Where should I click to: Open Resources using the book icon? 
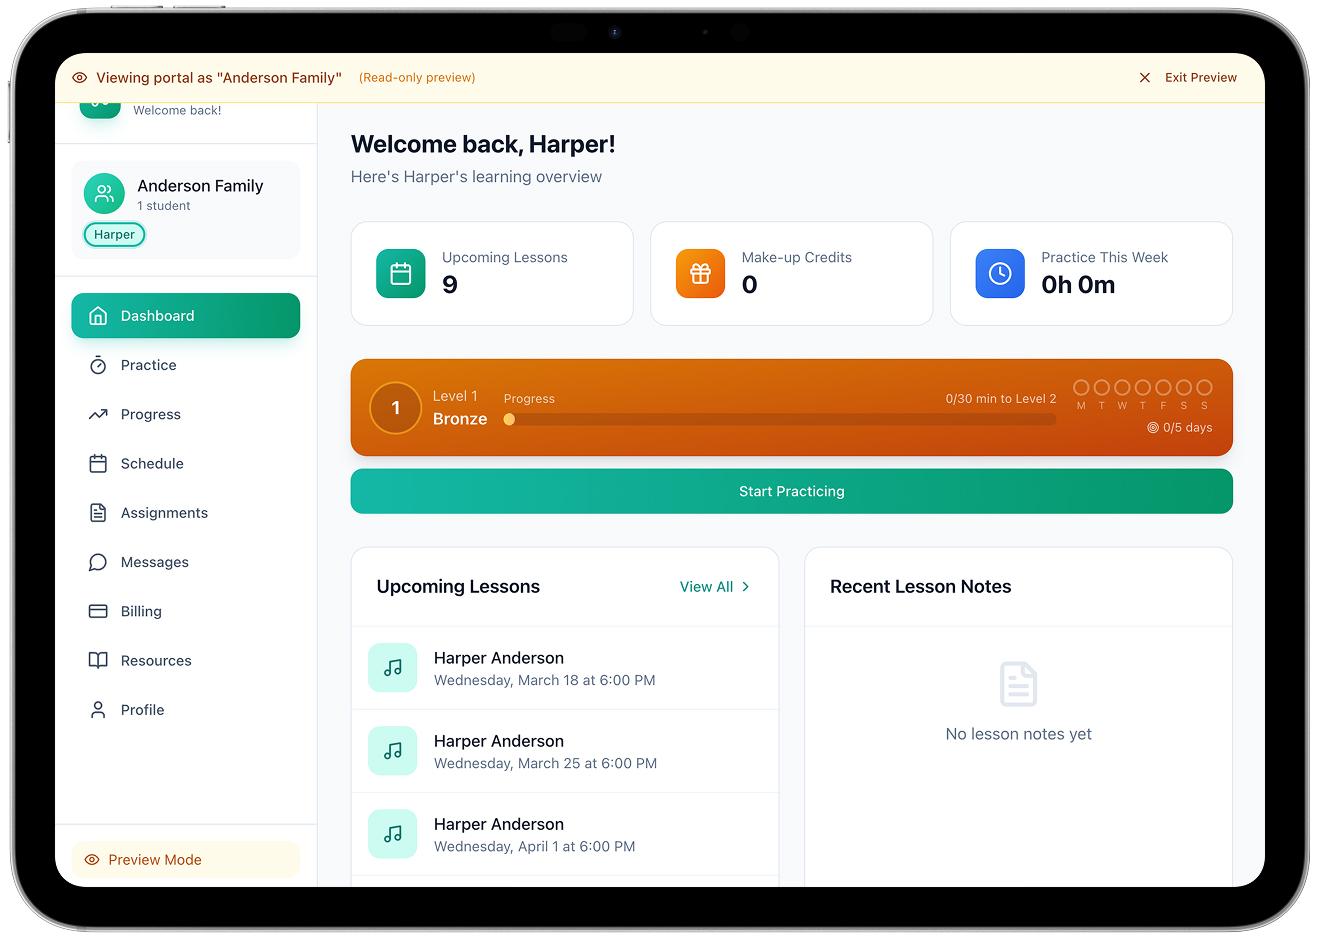click(97, 660)
